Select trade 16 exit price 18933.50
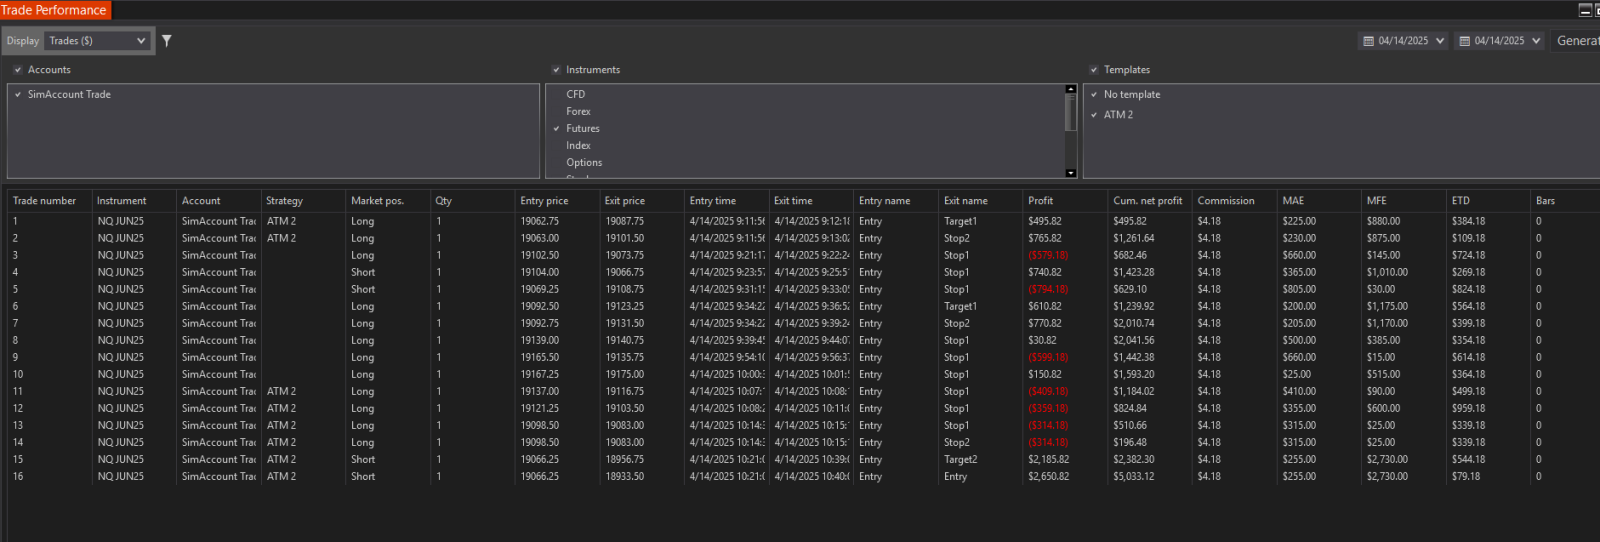 pyautogui.click(x=625, y=477)
